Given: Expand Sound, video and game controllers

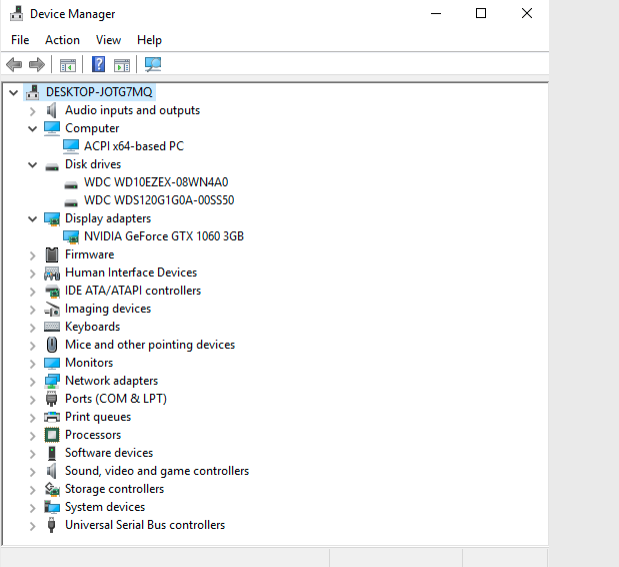Looking at the screenshot, I should click(33, 472).
